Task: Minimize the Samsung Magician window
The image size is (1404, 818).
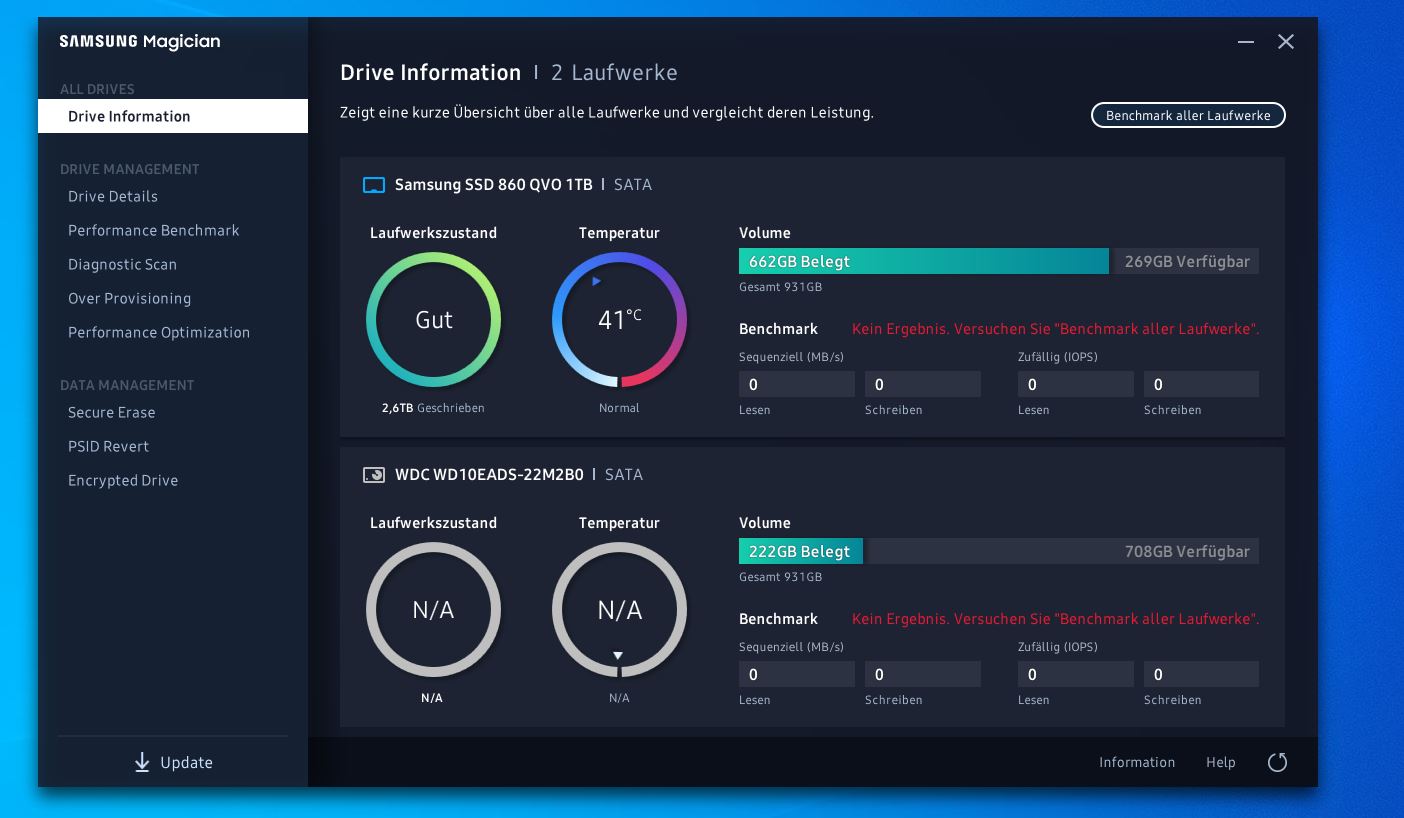Action: point(1245,42)
